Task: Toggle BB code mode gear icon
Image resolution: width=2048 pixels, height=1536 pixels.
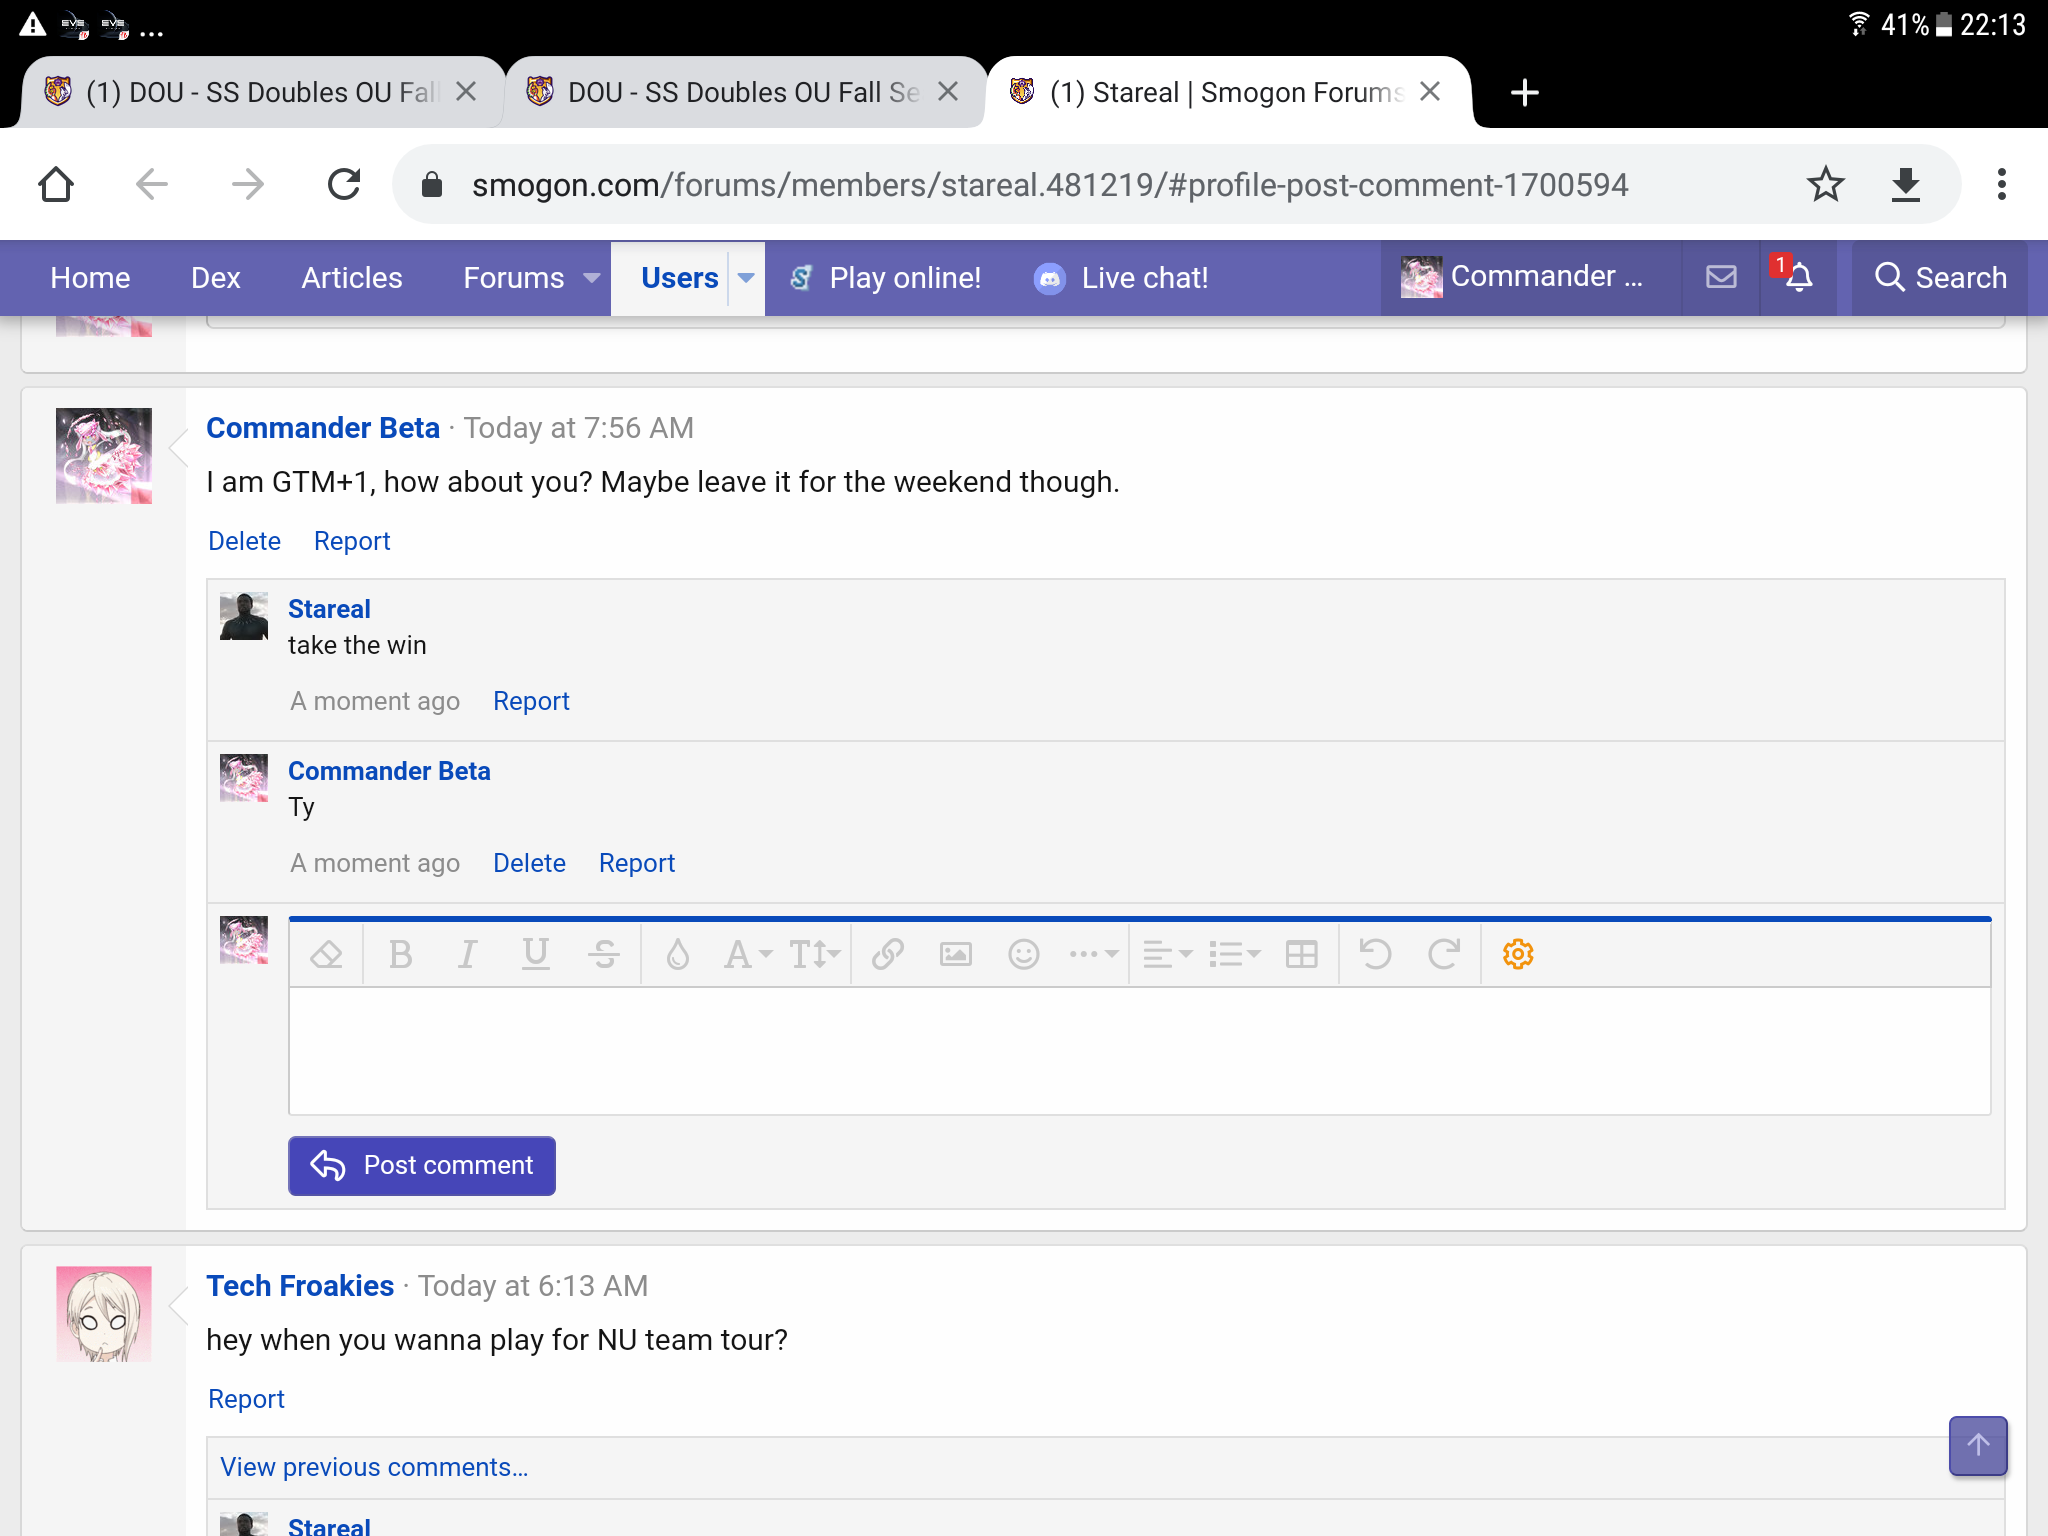Action: (x=1518, y=955)
